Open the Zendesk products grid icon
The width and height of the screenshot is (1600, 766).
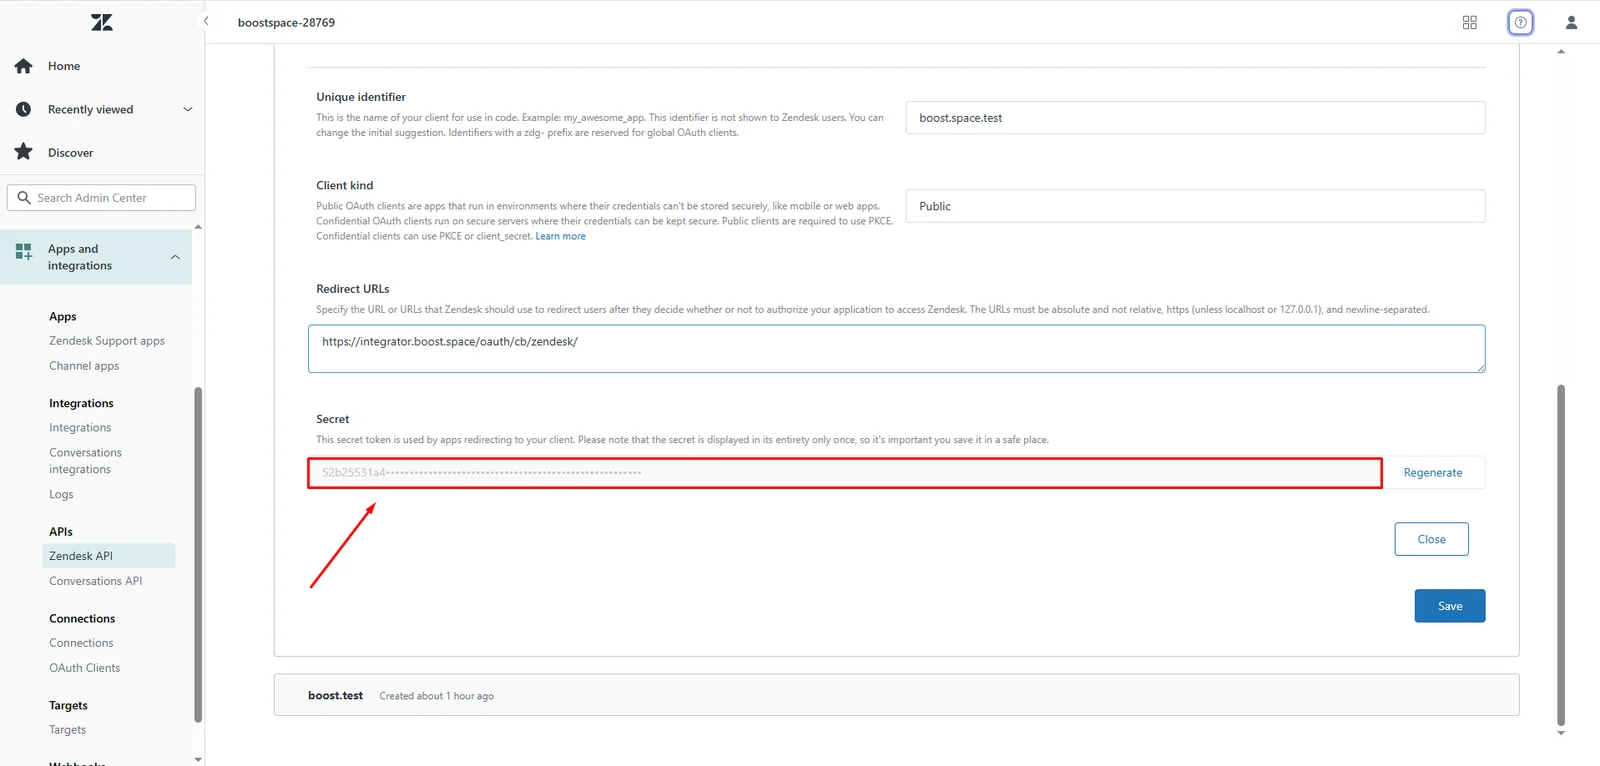1470,22
